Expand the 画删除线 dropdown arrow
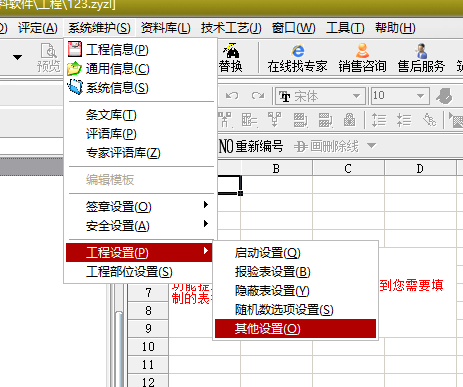The image size is (463, 387). (x=371, y=146)
